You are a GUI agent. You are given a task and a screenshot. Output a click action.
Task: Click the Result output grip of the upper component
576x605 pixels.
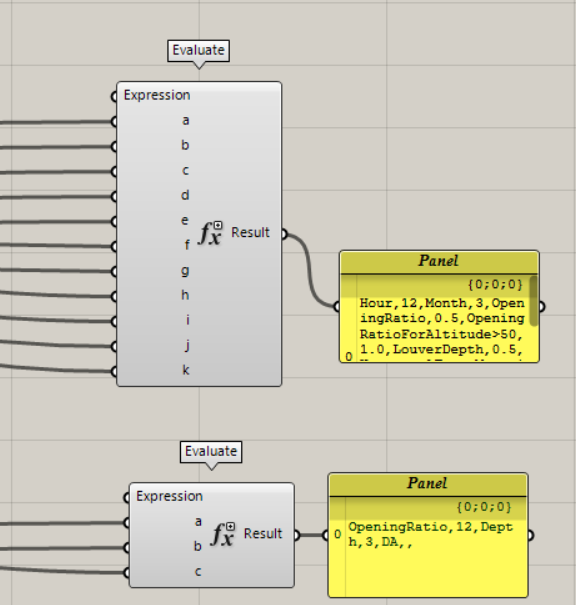pos(284,234)
